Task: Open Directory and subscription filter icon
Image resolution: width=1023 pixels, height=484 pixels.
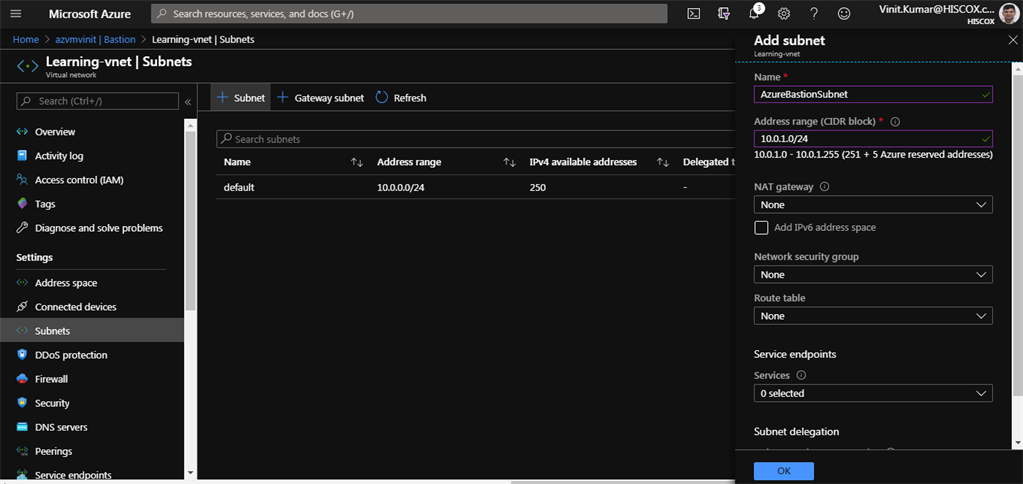Action: pyautogui.click(x=724, y=14)
